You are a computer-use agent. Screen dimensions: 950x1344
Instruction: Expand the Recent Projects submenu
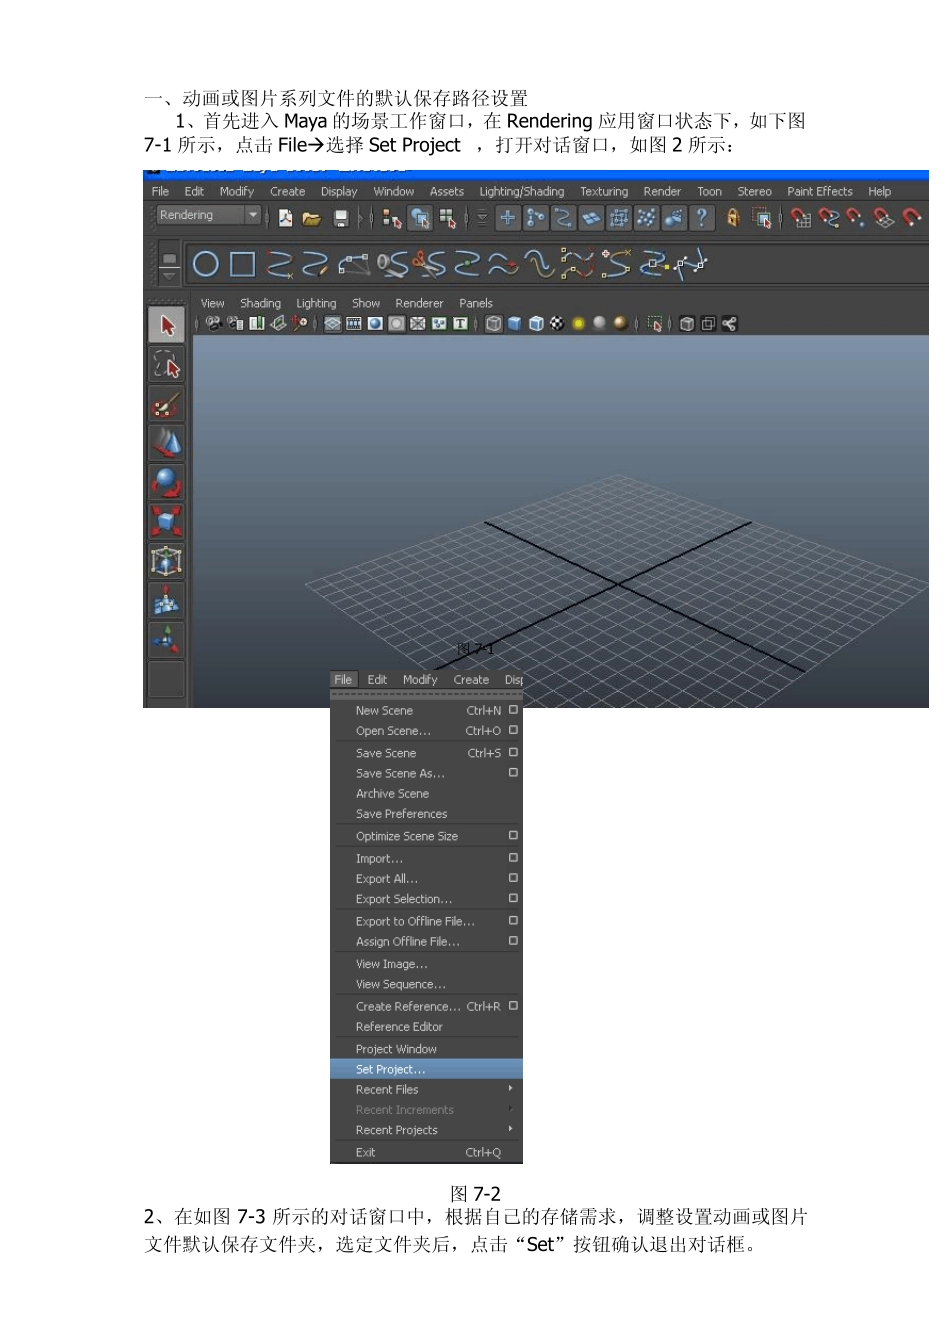coord(426,1130)
